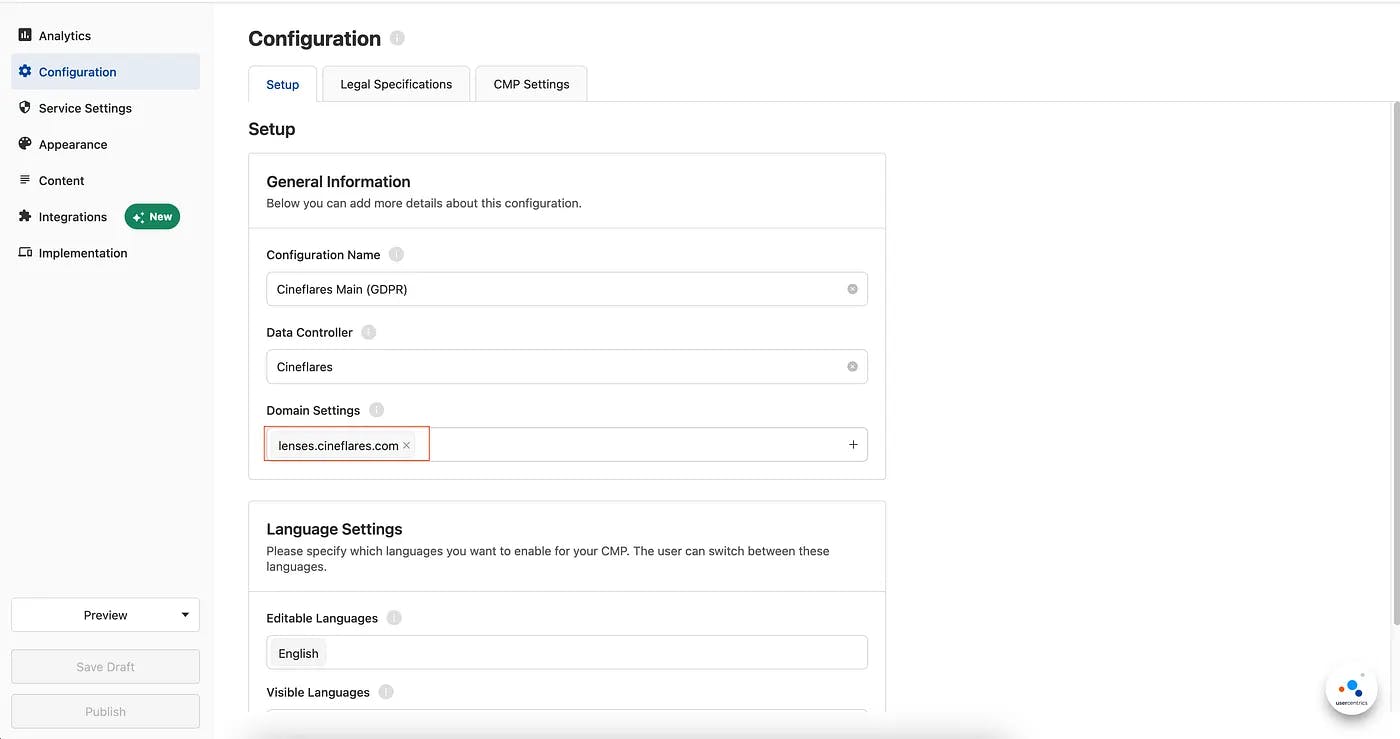Open the Usercentrics floating widget
This screenshot has height=739, width=1400.
[1351, 690]
